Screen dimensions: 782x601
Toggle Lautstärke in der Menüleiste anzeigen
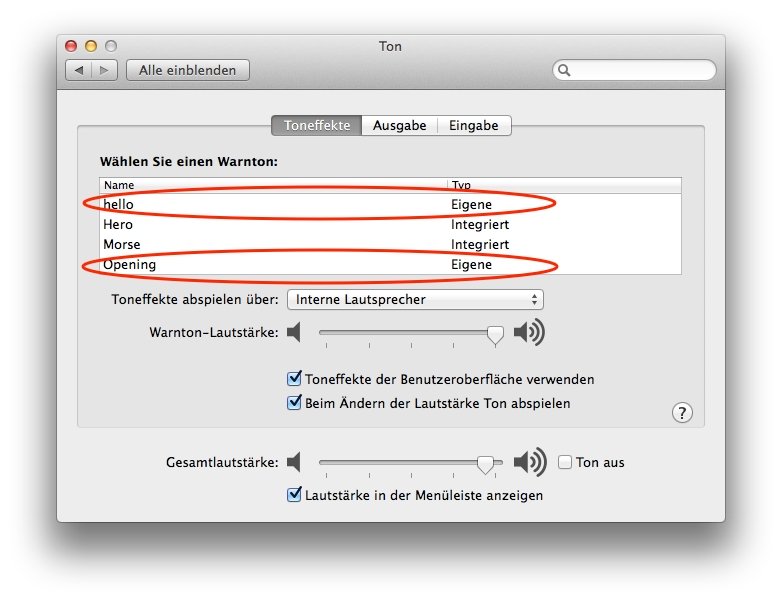294,495
